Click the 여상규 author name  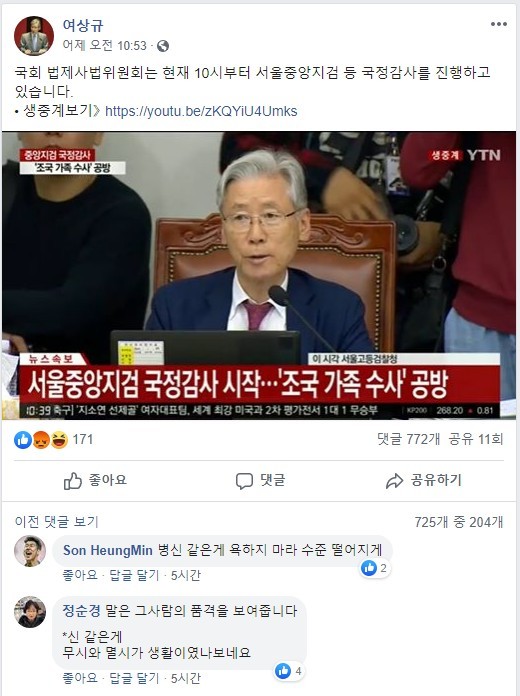pyautogui.click(x=83, y=25)
